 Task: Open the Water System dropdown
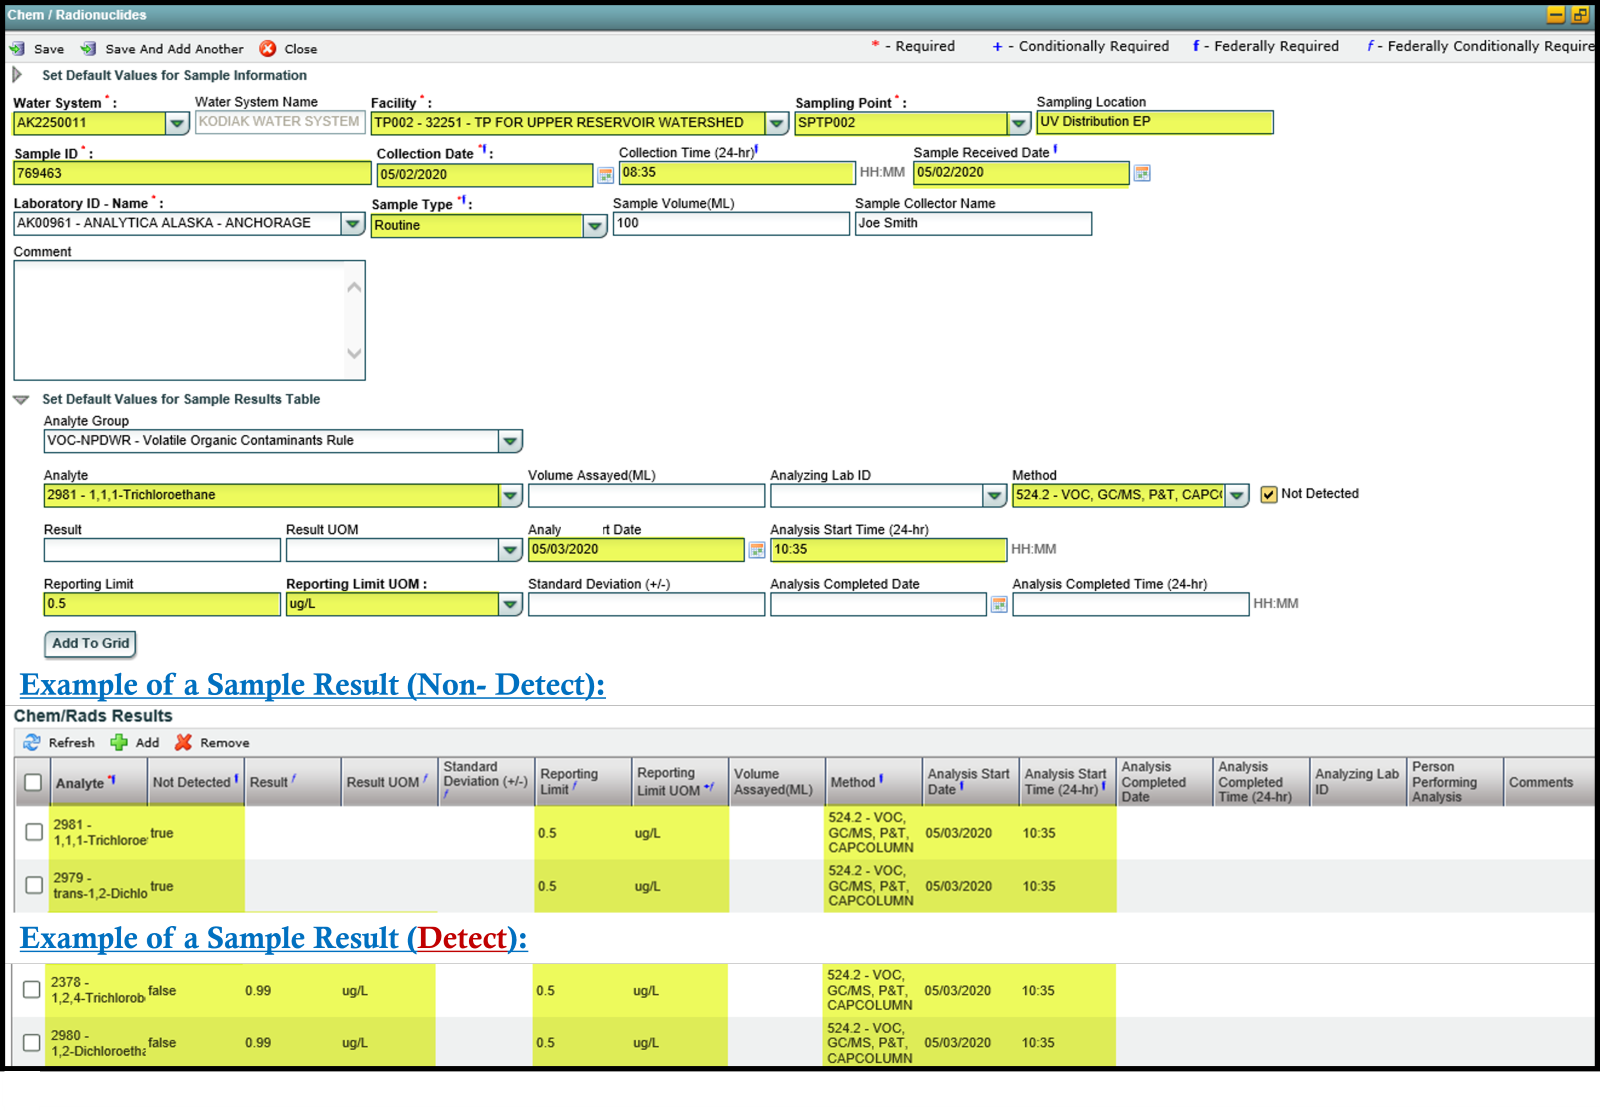pos(177,123)
